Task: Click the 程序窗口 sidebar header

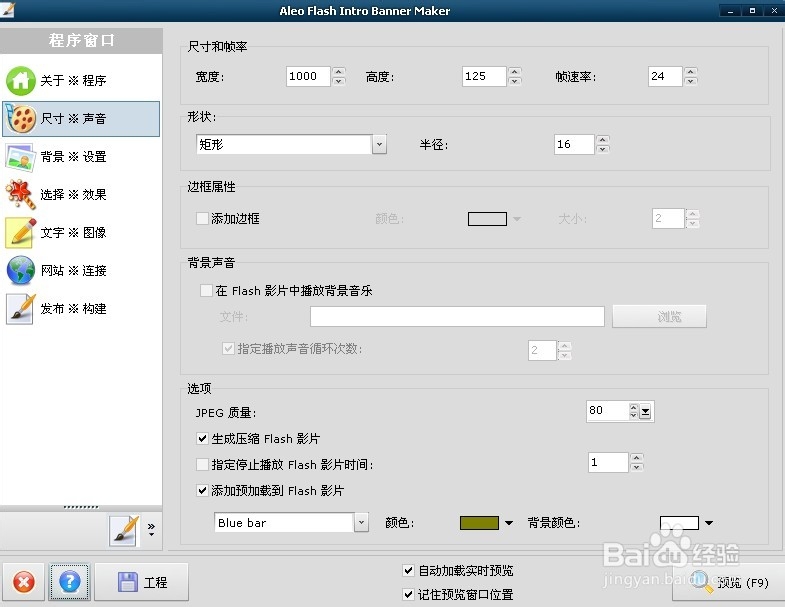Action: pyautogui.click(x=81, y=41)
